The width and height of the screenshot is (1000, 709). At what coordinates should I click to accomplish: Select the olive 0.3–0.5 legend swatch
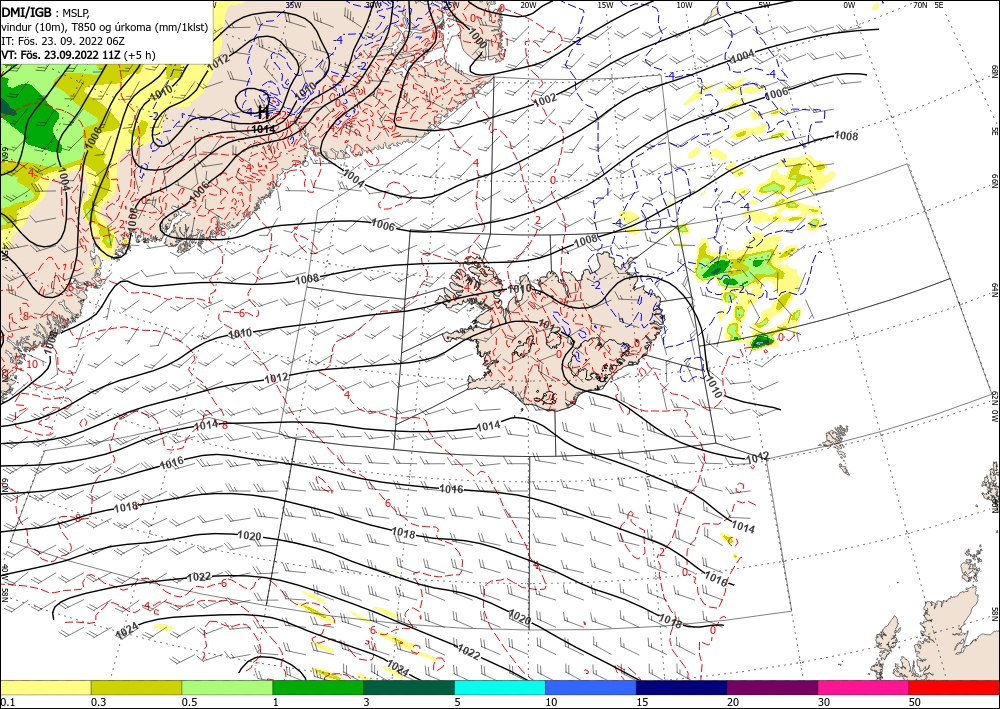pos(136,688)
